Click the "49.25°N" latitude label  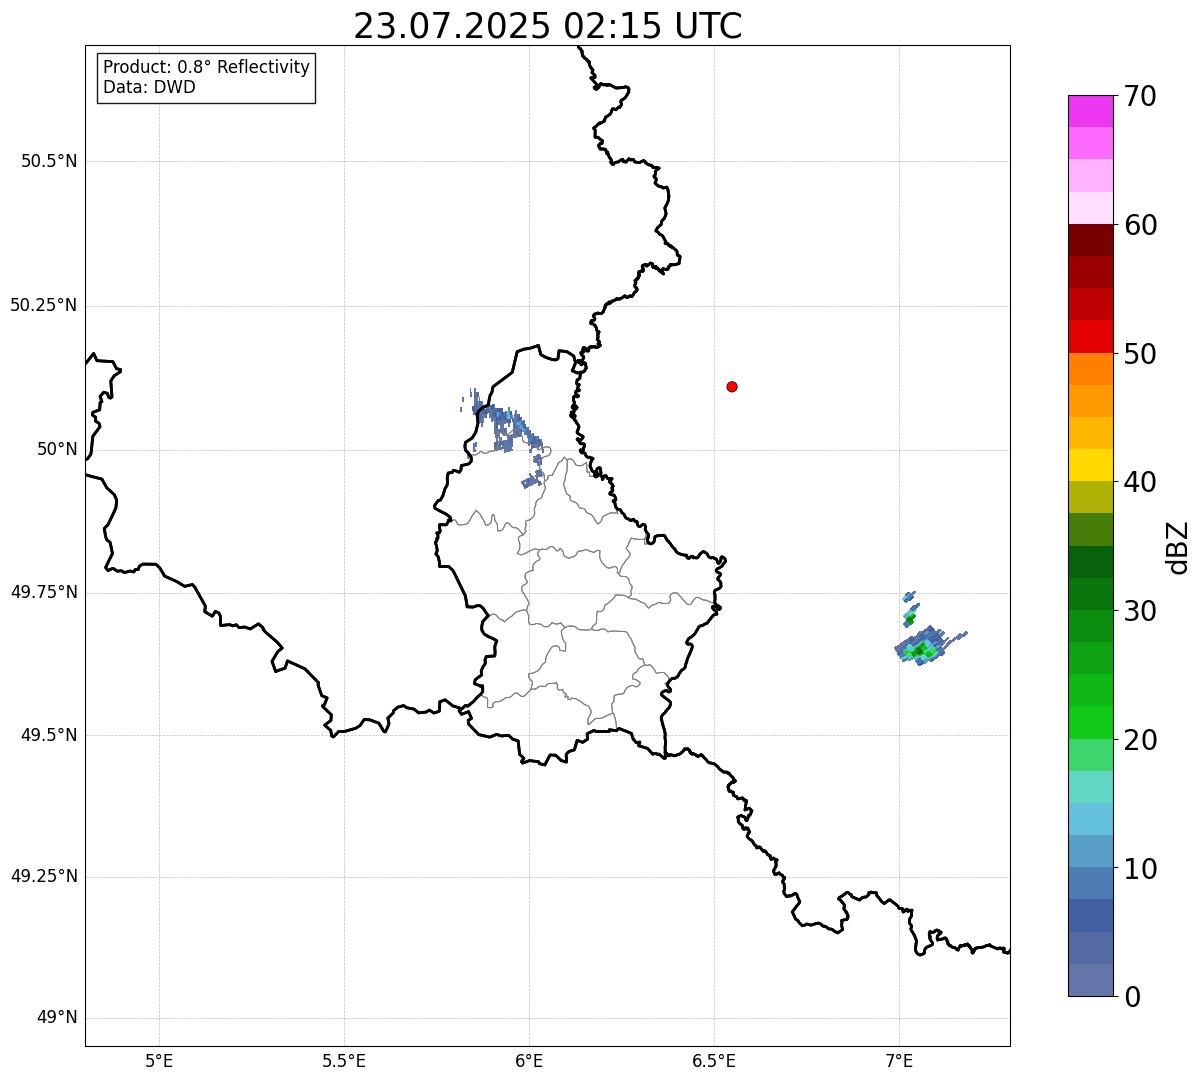43,876
